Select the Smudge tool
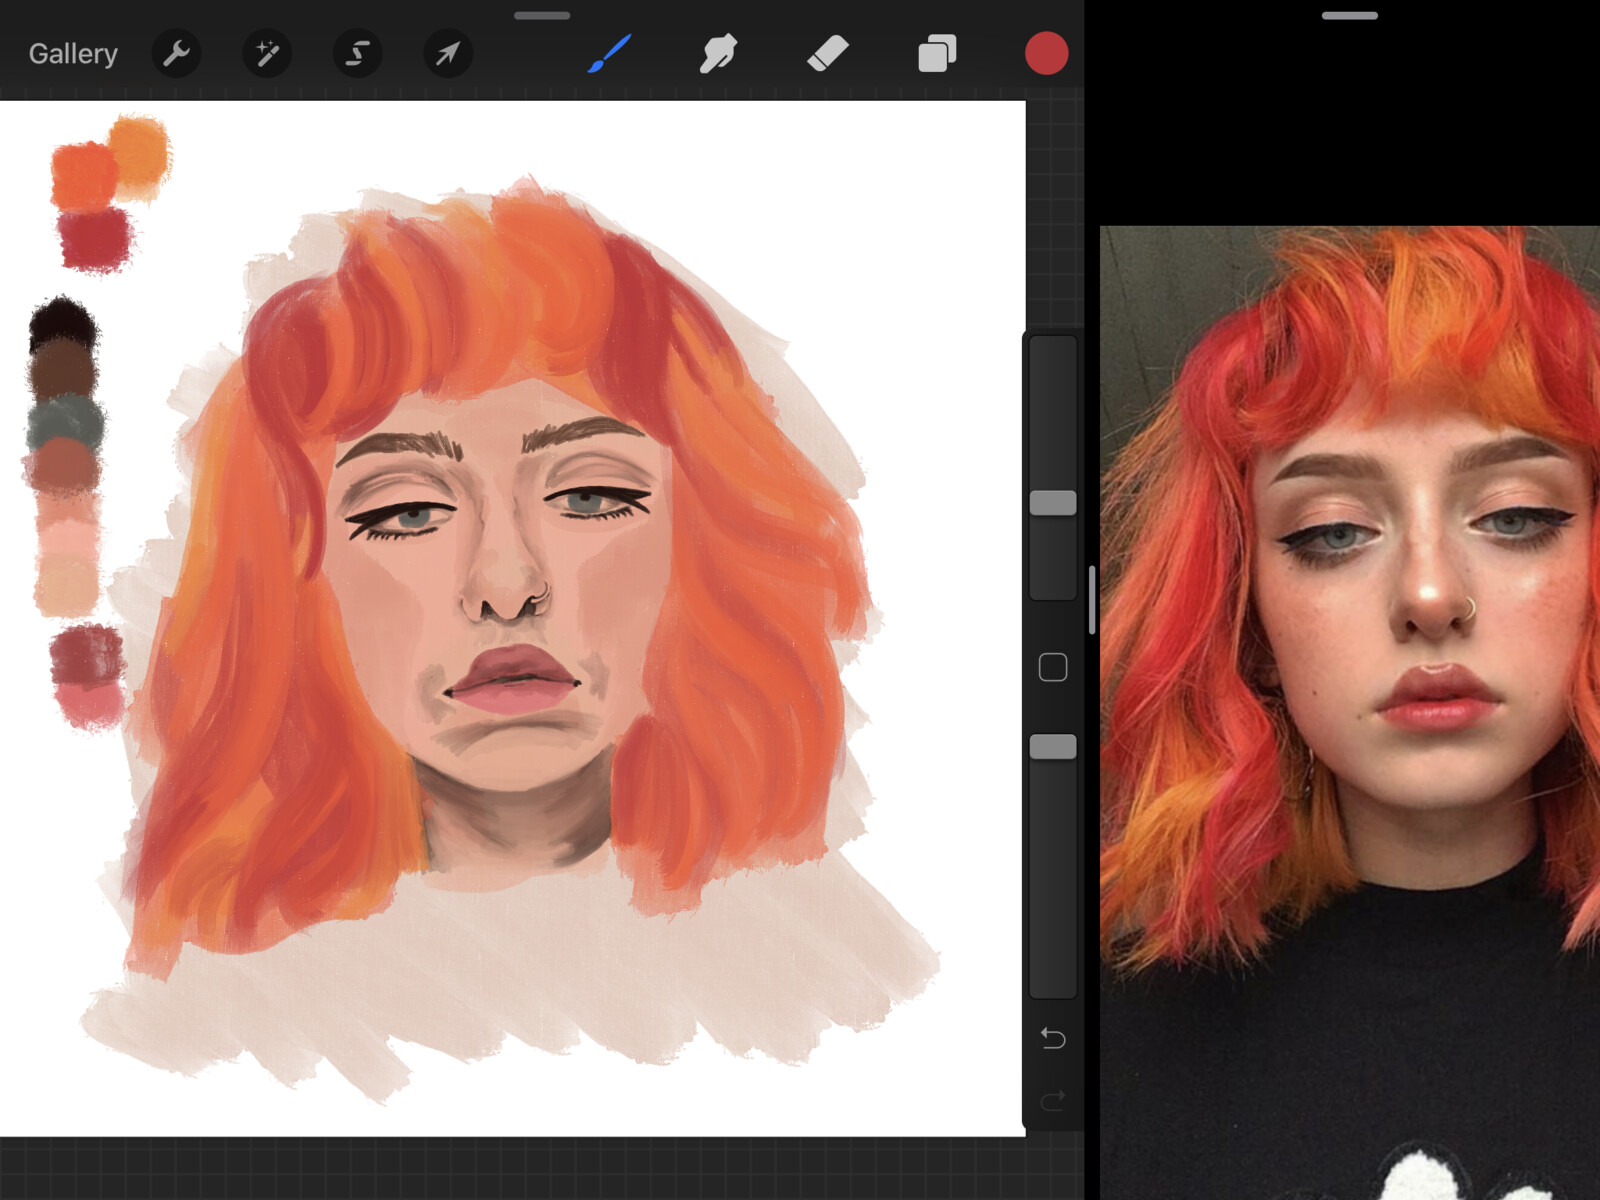The width and height of the screenshot is (1600, 1200). tap(718, 54)
